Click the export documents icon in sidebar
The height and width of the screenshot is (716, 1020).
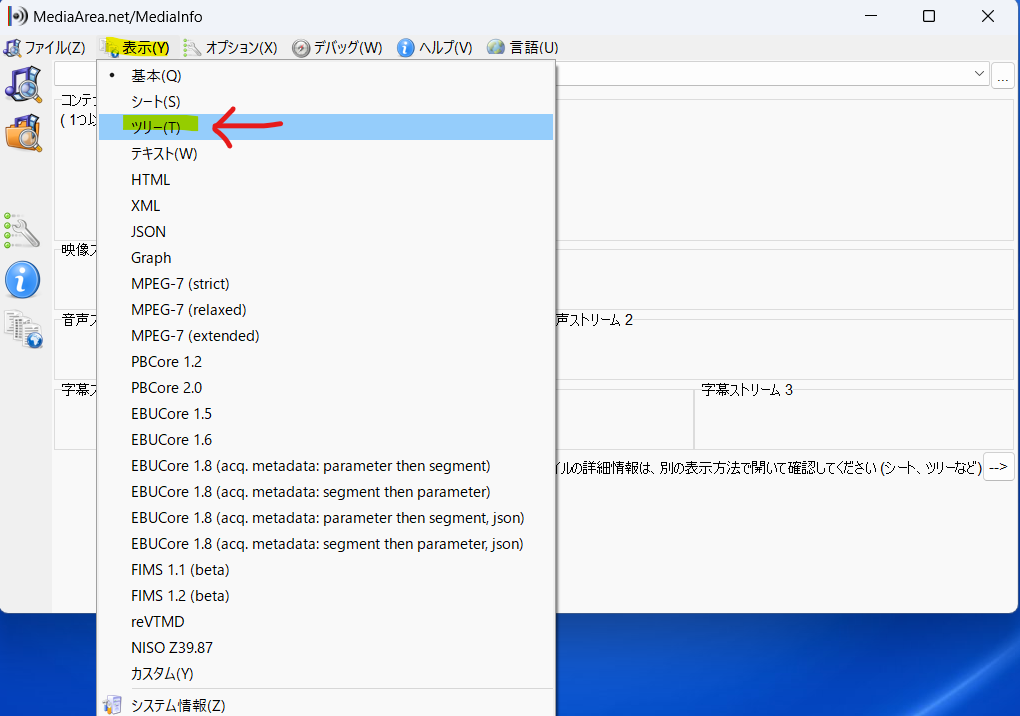tap(23, 329)
